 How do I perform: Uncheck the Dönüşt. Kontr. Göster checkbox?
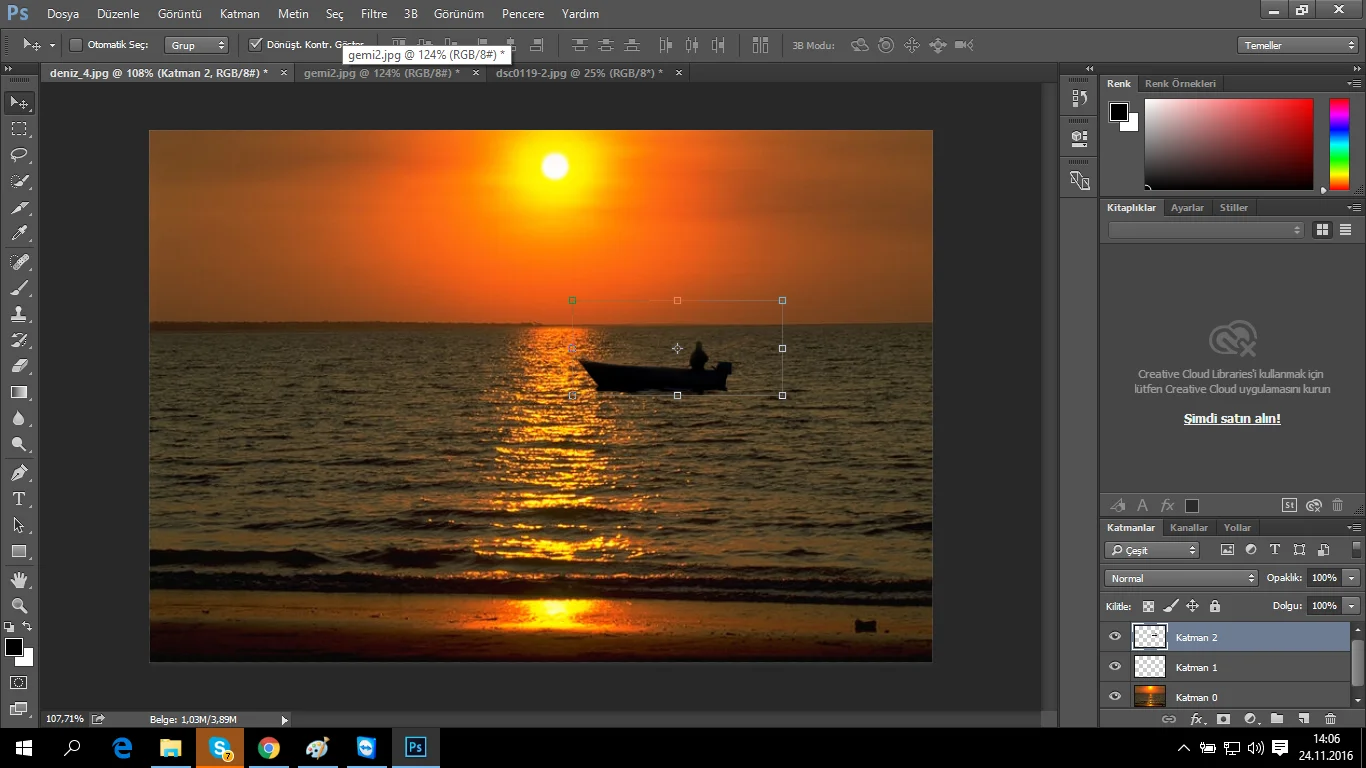tap(255, 45)
